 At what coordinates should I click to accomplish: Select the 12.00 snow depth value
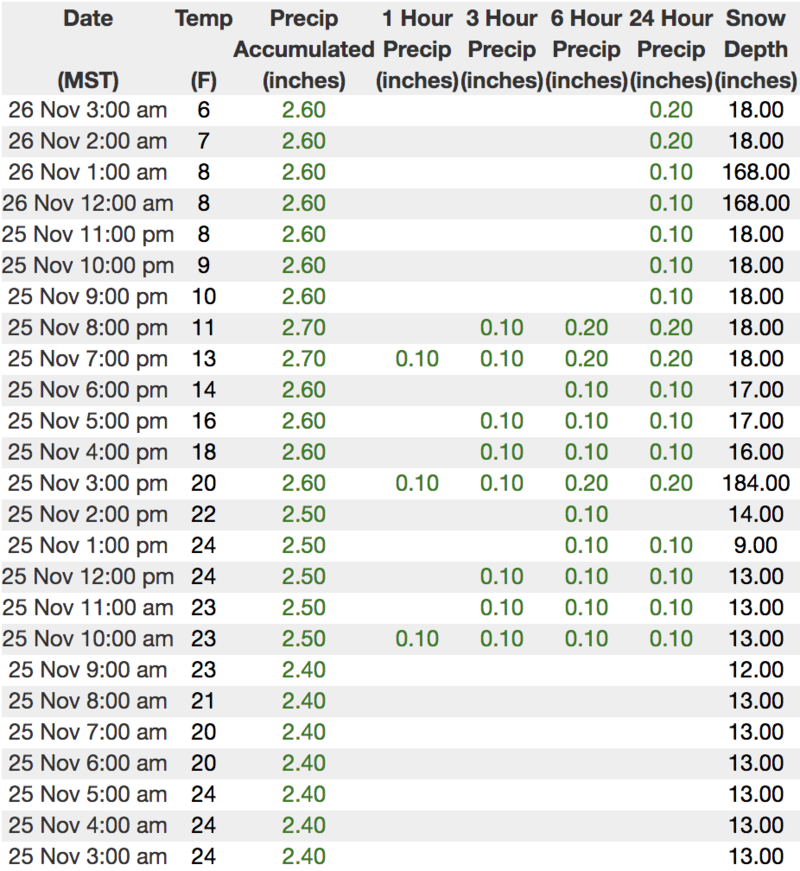click(x=756, y=670)
